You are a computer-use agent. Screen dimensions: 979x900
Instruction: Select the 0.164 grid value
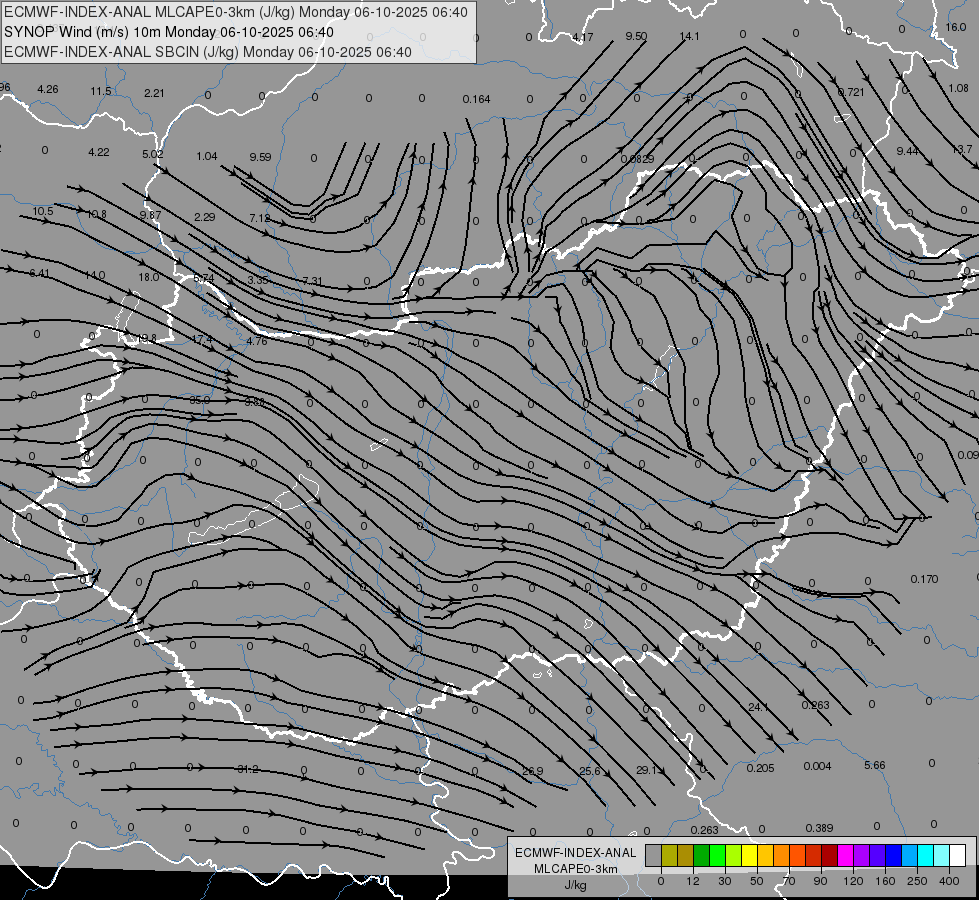(476, 99)
